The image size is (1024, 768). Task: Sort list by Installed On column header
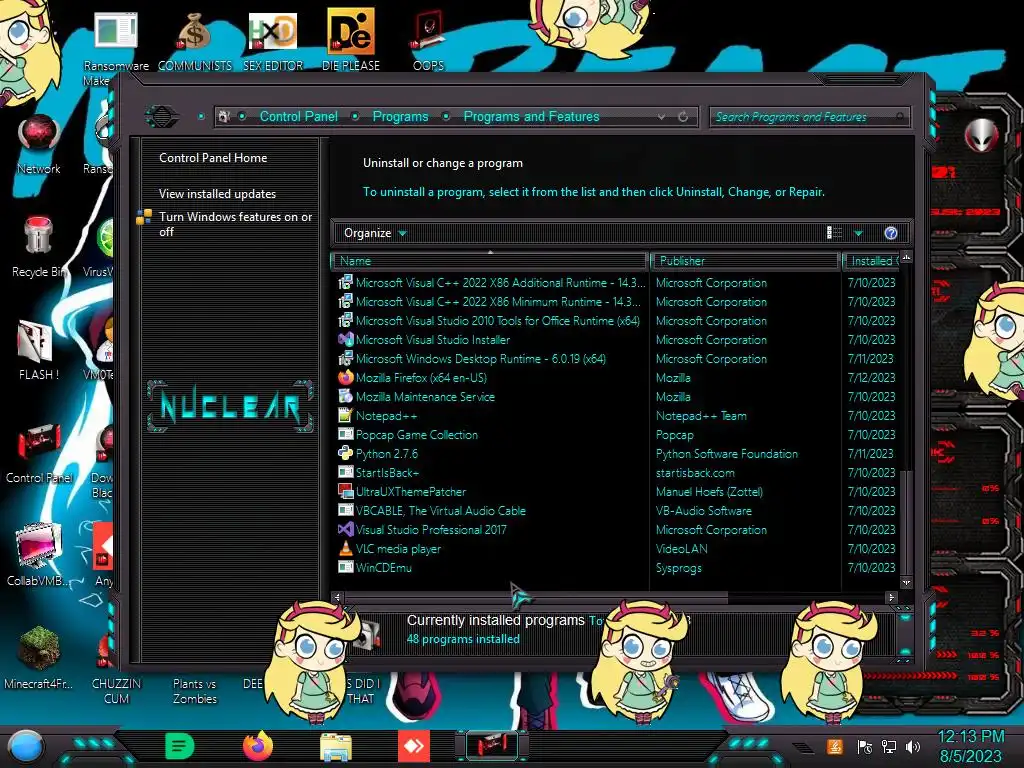click(x=871, y=261)
